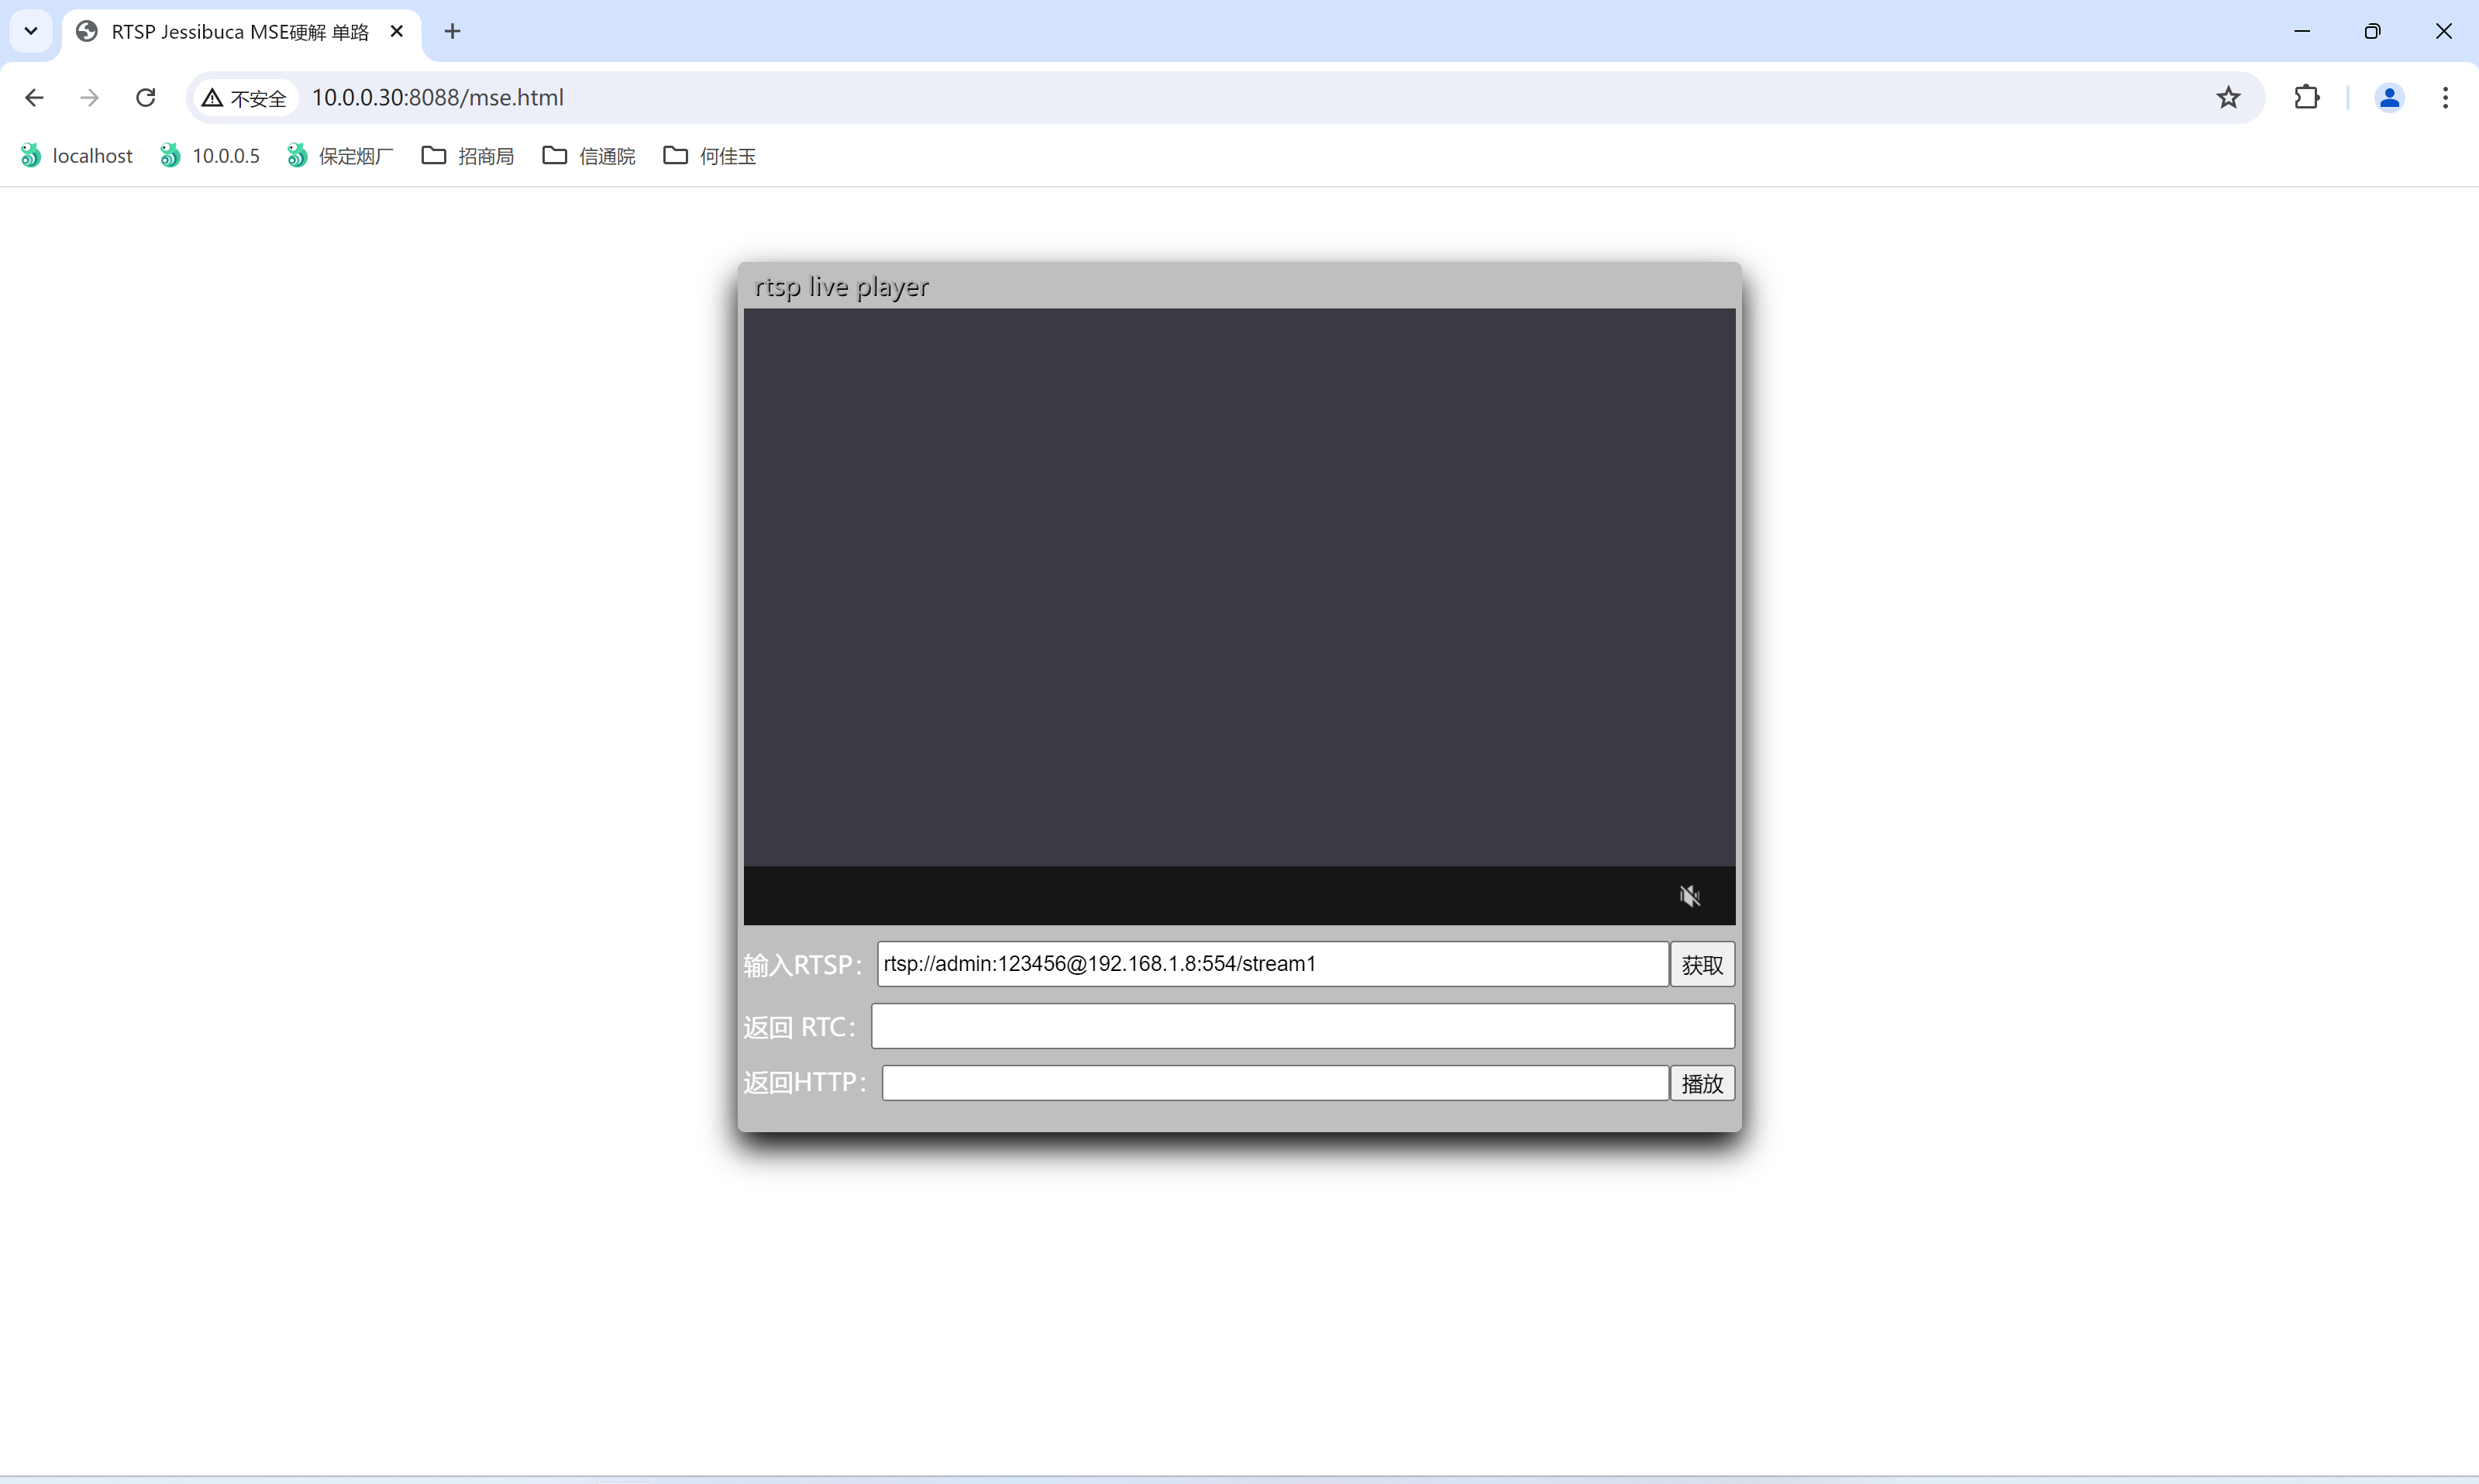Expand the 招商局 bookmark folder
This screenshot has width=2479, height=1484.
pyautogui.click(x=468, y=156)
